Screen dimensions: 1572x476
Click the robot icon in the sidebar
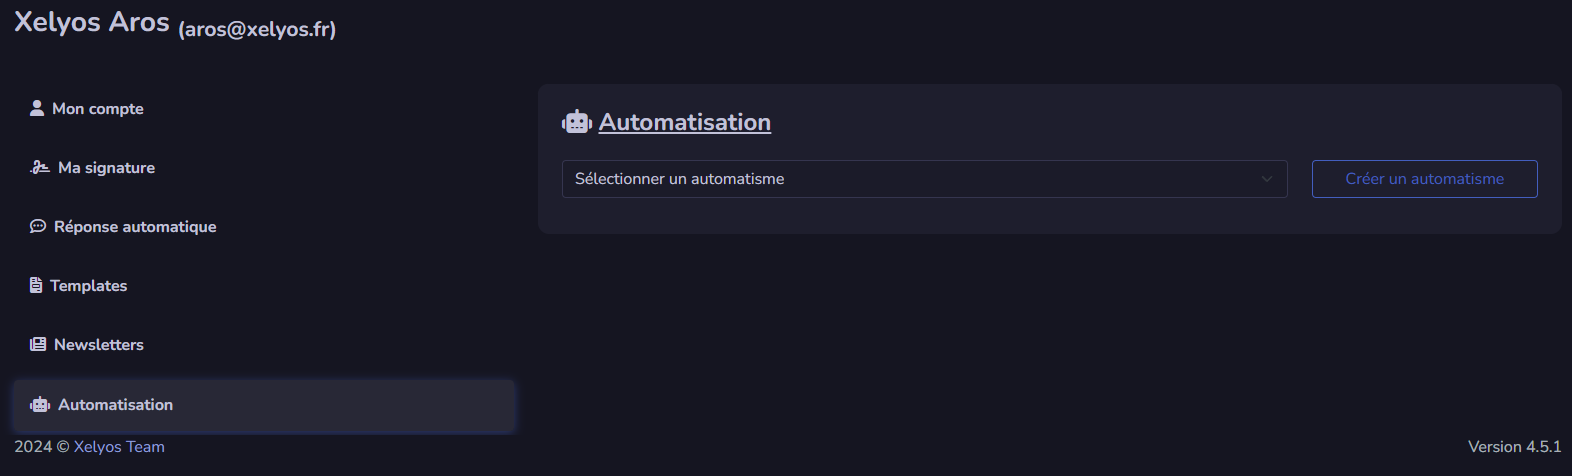[x=40, y=405]
